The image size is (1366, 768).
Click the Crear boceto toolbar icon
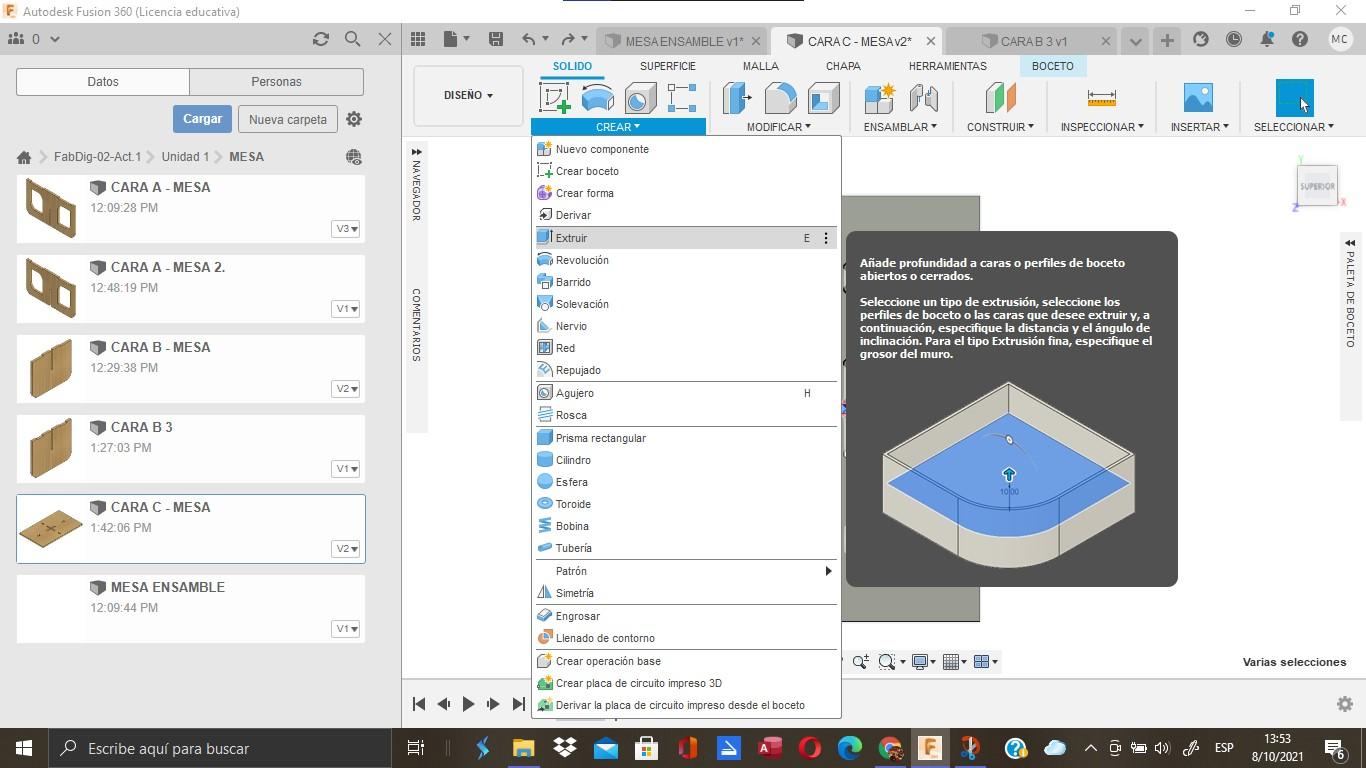click(554, 98)
